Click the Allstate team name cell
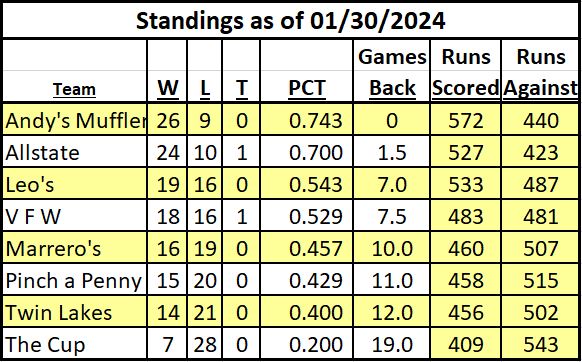The height and width of the screenshot is (362, 582). tap(75, 151)
